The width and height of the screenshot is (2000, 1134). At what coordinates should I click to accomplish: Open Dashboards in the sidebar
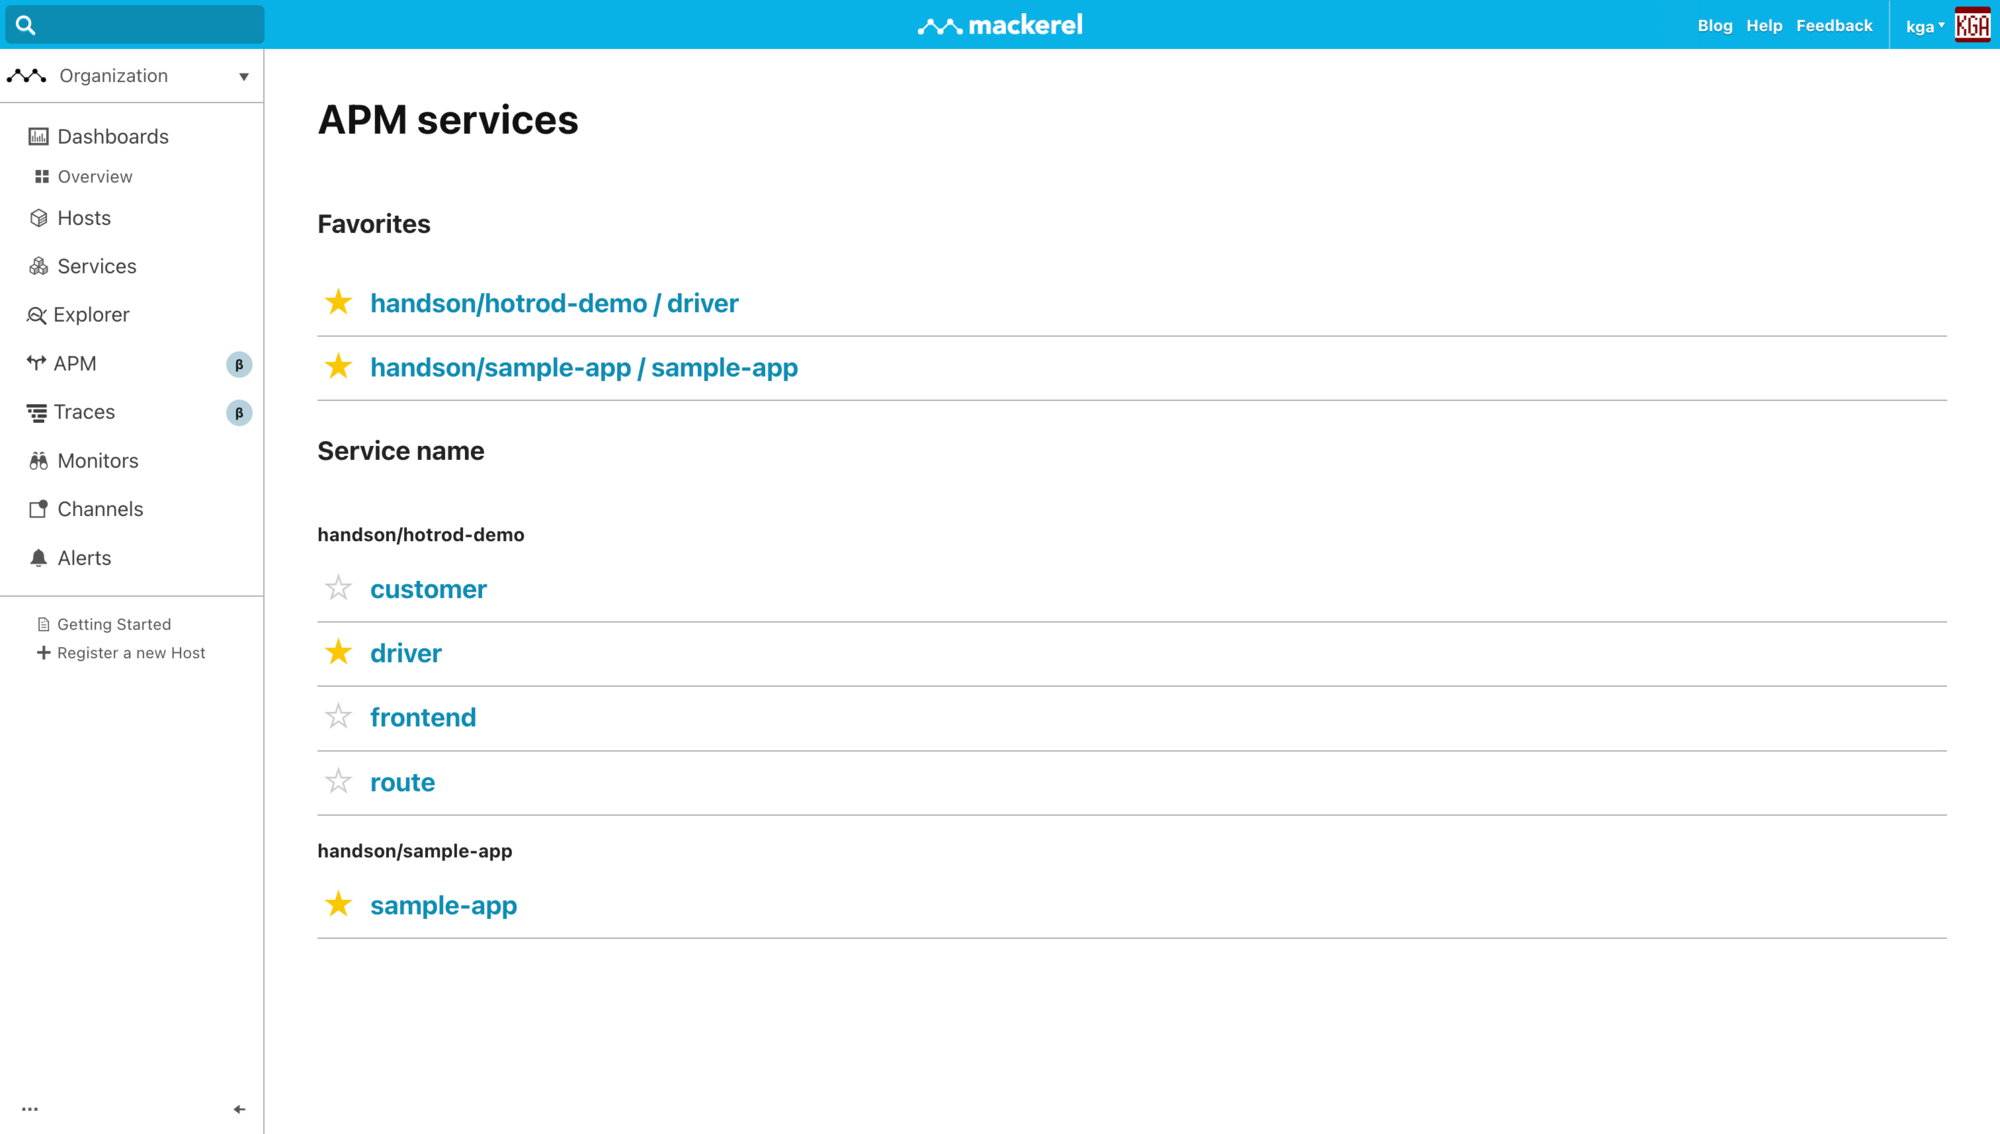click(x=113, y=136)
